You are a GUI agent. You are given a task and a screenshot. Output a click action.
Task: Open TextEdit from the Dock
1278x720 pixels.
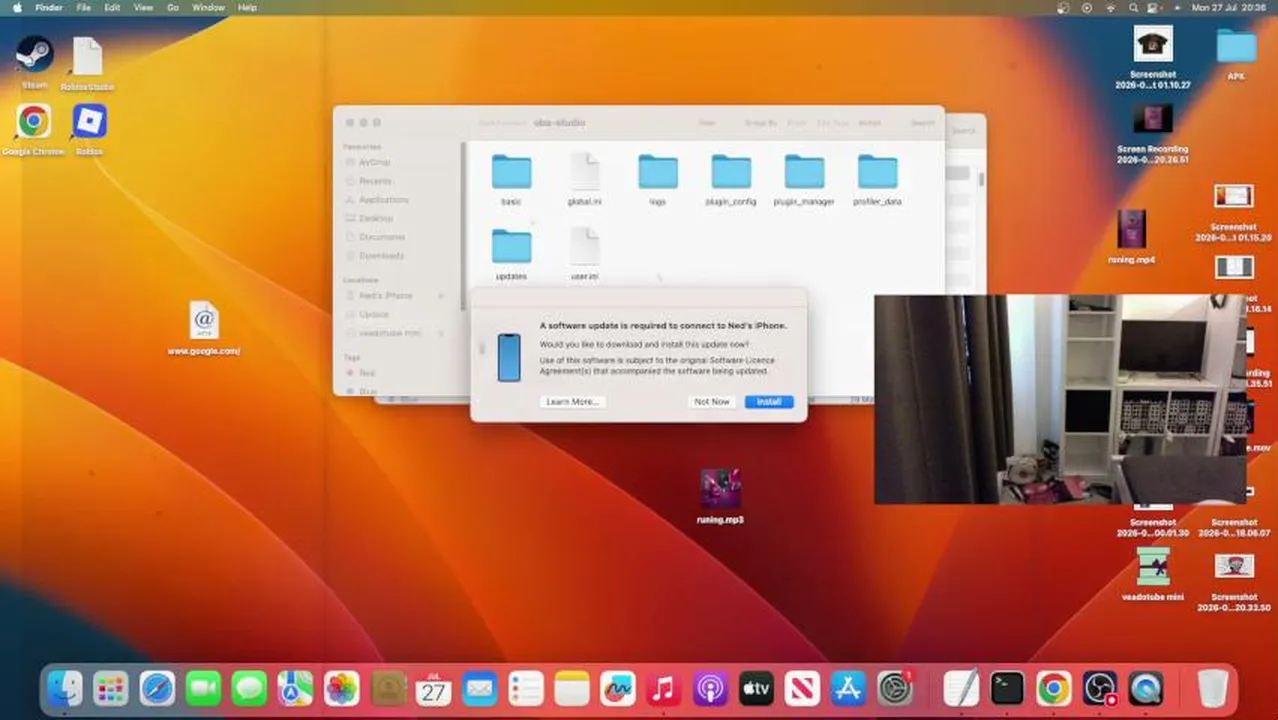[x=961, y=688]
